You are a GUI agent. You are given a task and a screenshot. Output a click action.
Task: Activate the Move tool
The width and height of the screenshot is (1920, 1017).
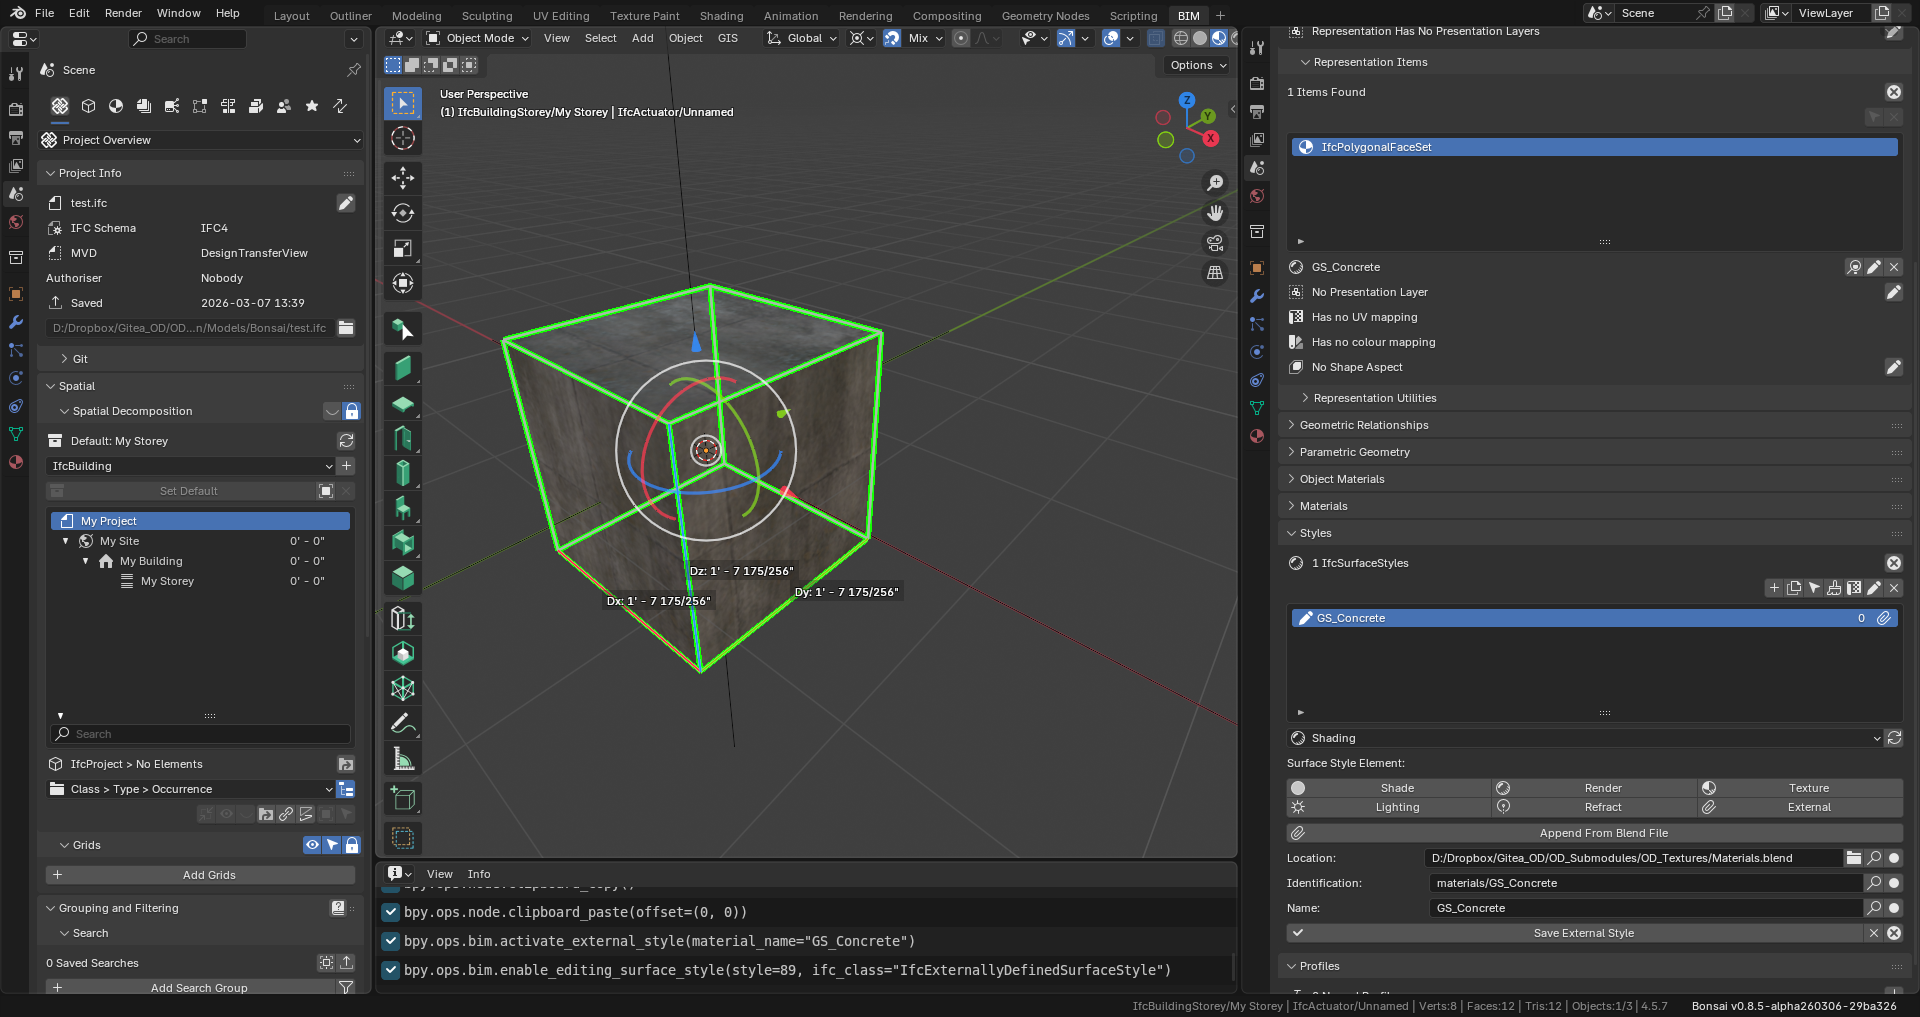pos(403,178)
